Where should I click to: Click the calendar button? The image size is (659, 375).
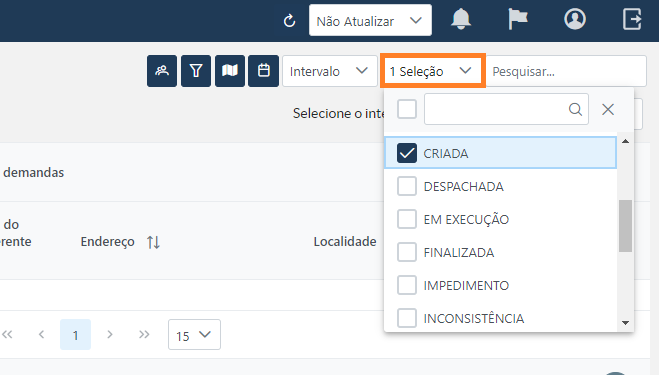pyautogui.click(x=264, y=71)
